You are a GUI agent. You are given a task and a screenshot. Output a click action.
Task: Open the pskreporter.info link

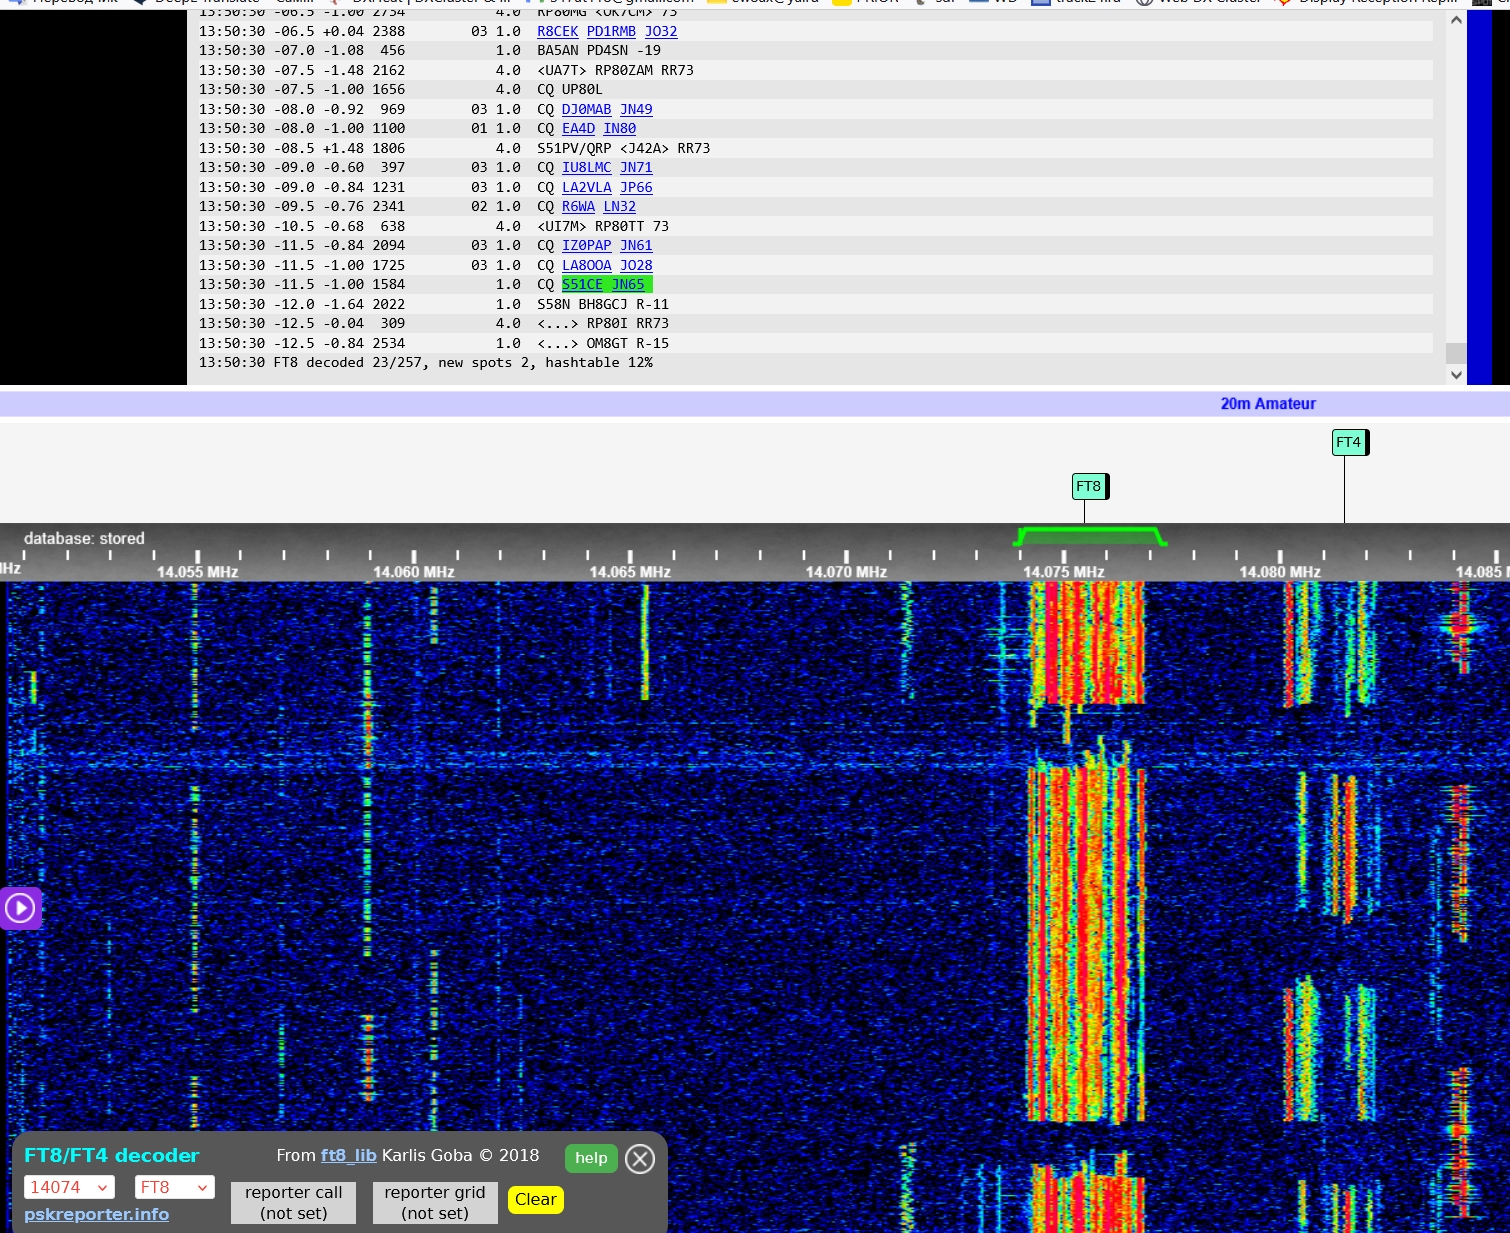click(x=96, y=1214)
